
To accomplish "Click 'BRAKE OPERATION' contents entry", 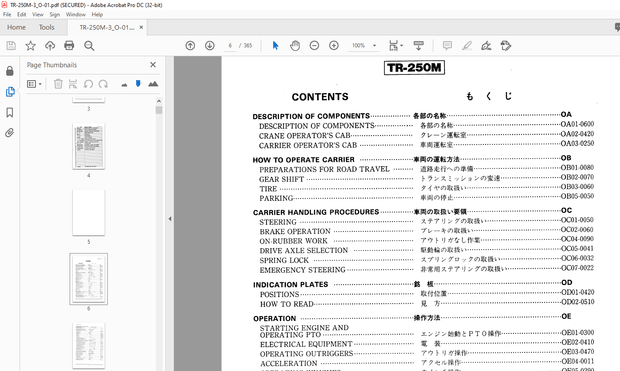I will tap(295, 231).
